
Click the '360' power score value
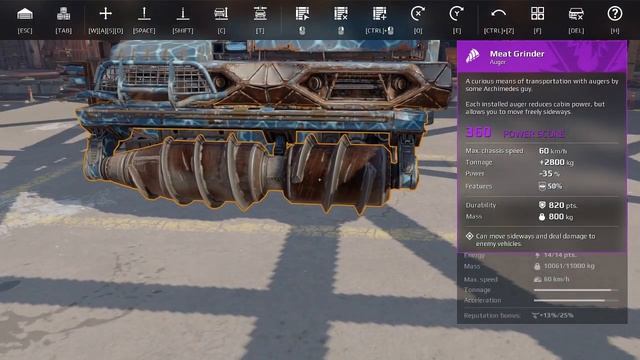(479, 132)
